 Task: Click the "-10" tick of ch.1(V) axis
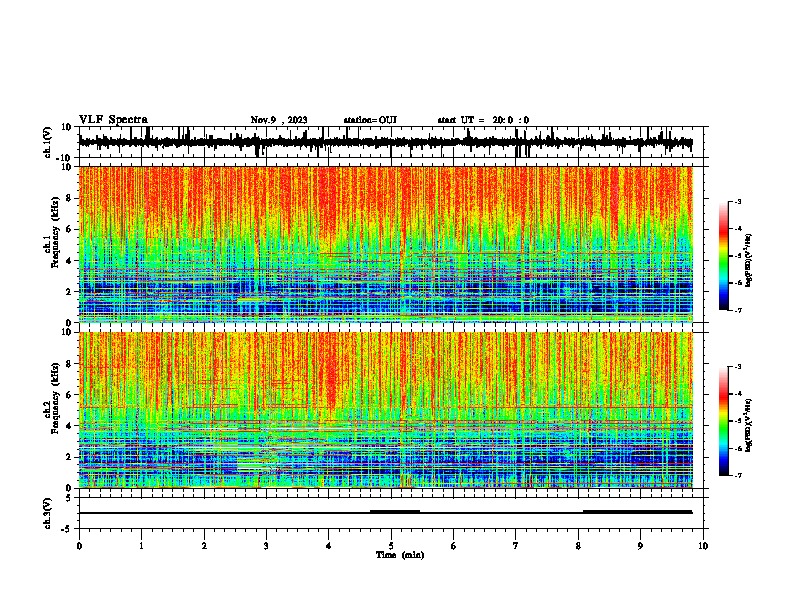pos(65,158)
